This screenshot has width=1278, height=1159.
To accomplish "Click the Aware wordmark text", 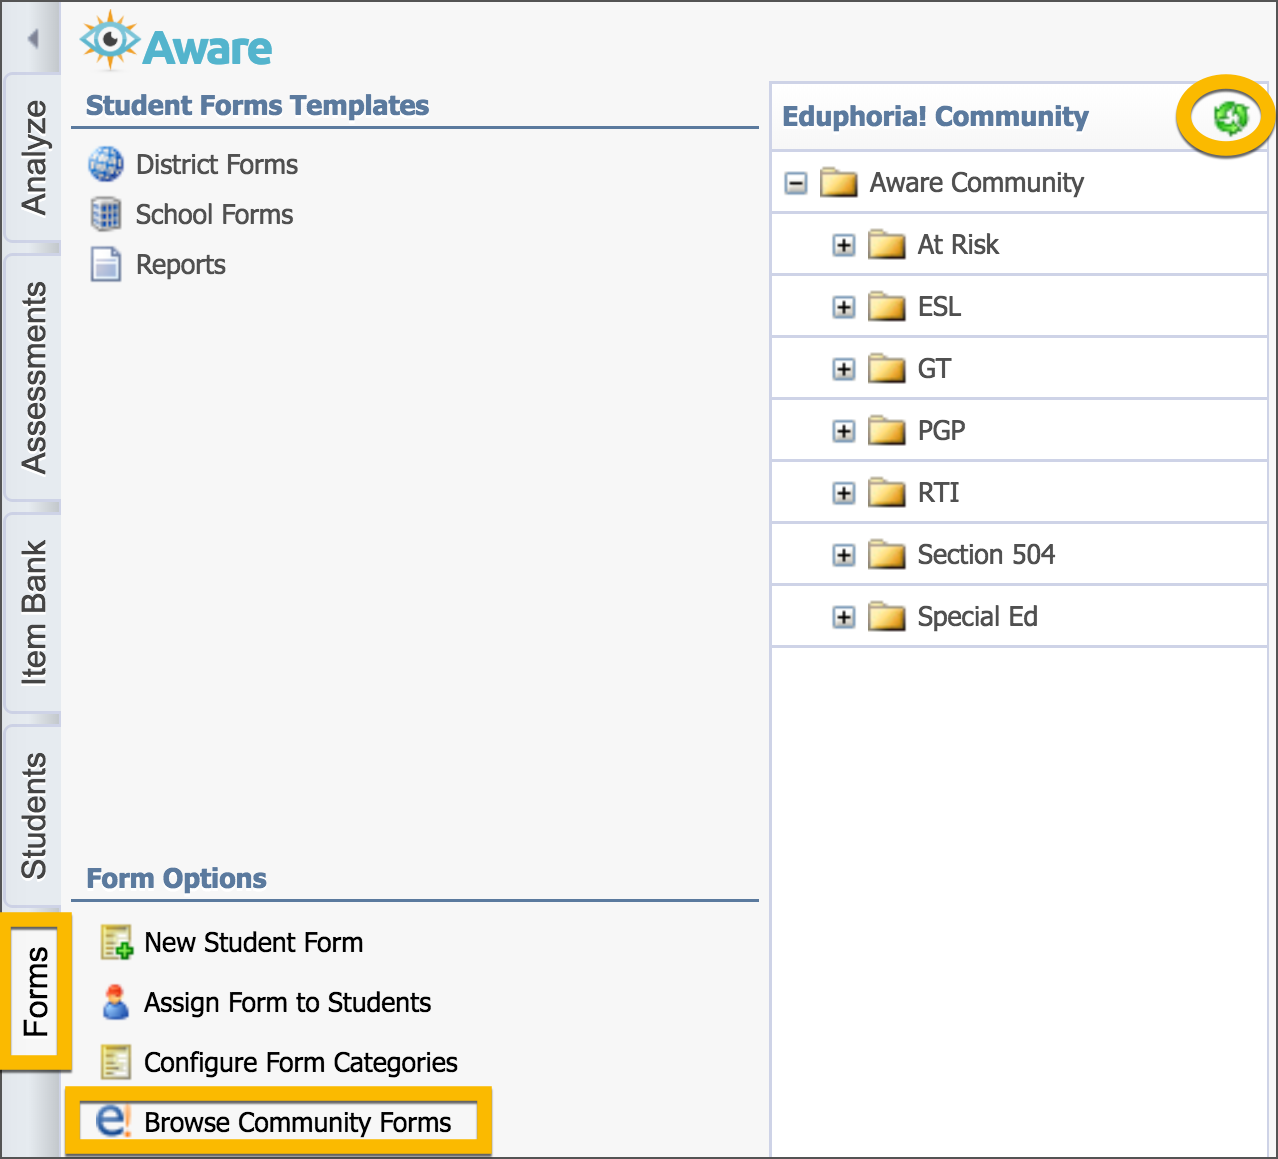I will tap(207, 48).
